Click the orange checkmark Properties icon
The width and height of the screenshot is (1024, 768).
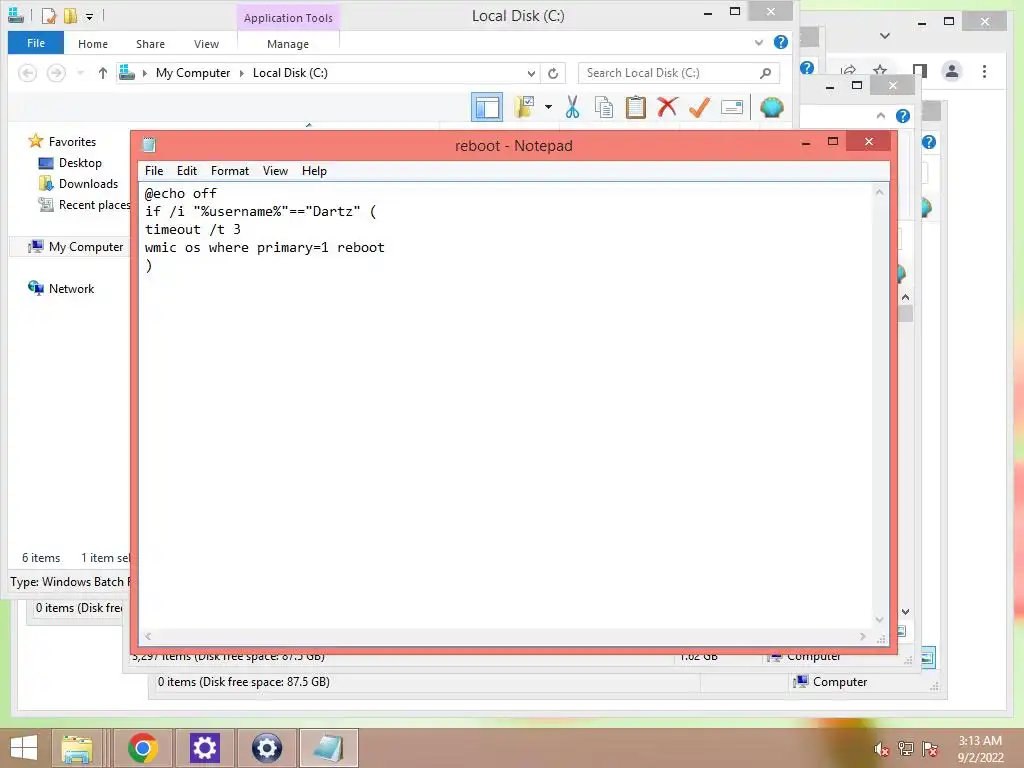(x=699, y=107)
